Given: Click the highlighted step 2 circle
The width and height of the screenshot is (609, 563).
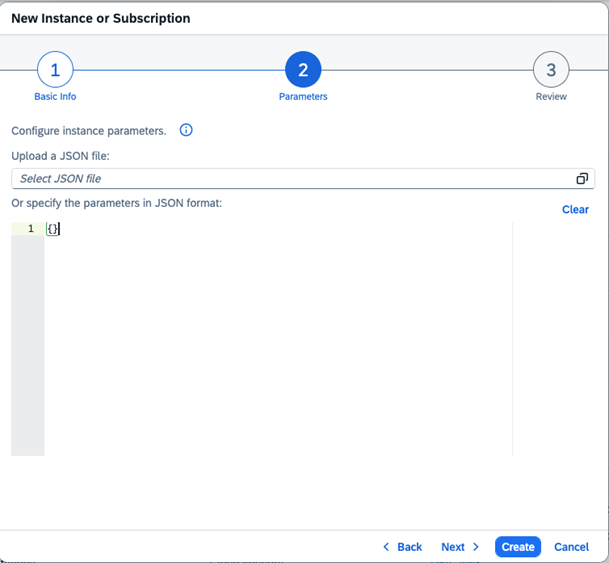Looking at the screenshot, I should pos(303,70).
